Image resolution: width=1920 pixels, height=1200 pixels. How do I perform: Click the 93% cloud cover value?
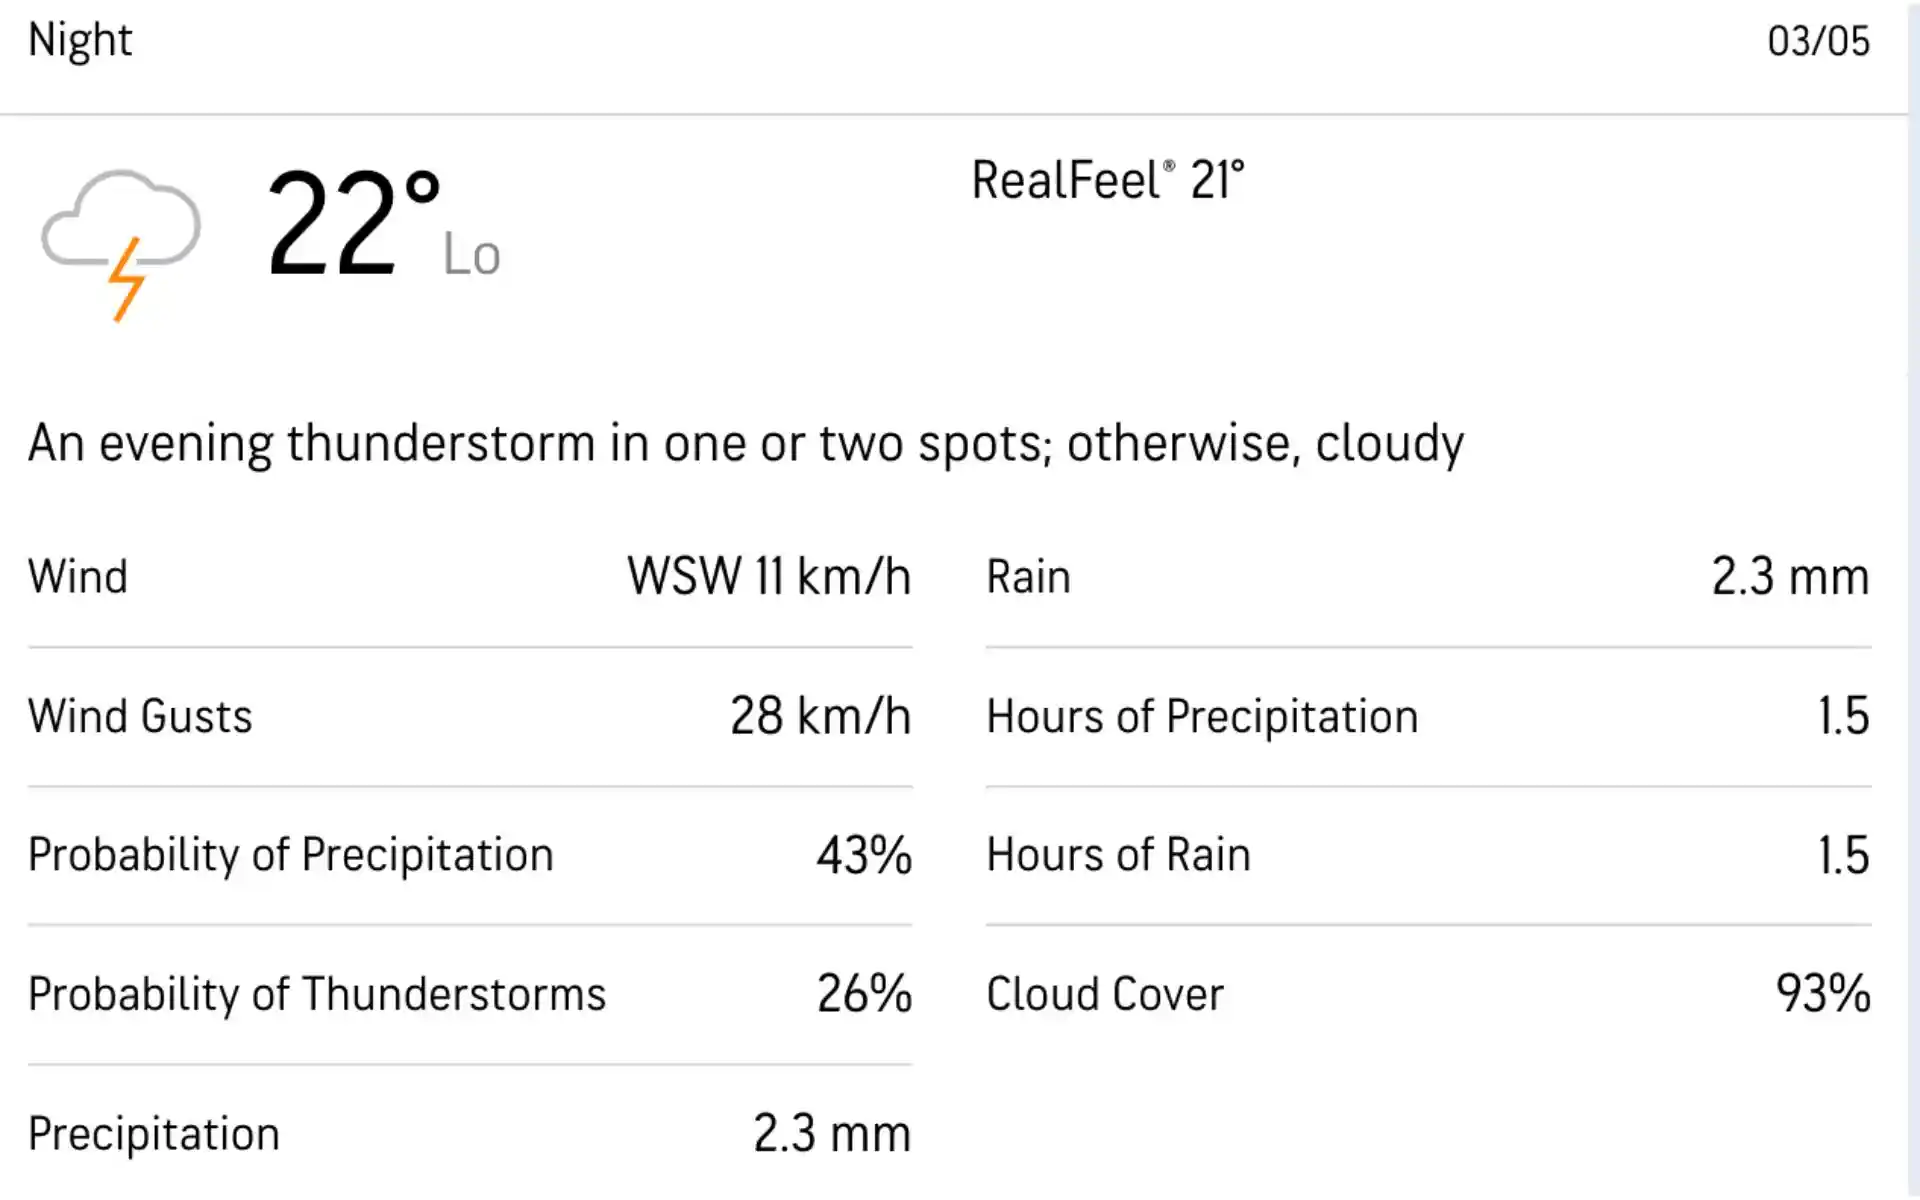pyautogui.click(x=1823, y=995)
